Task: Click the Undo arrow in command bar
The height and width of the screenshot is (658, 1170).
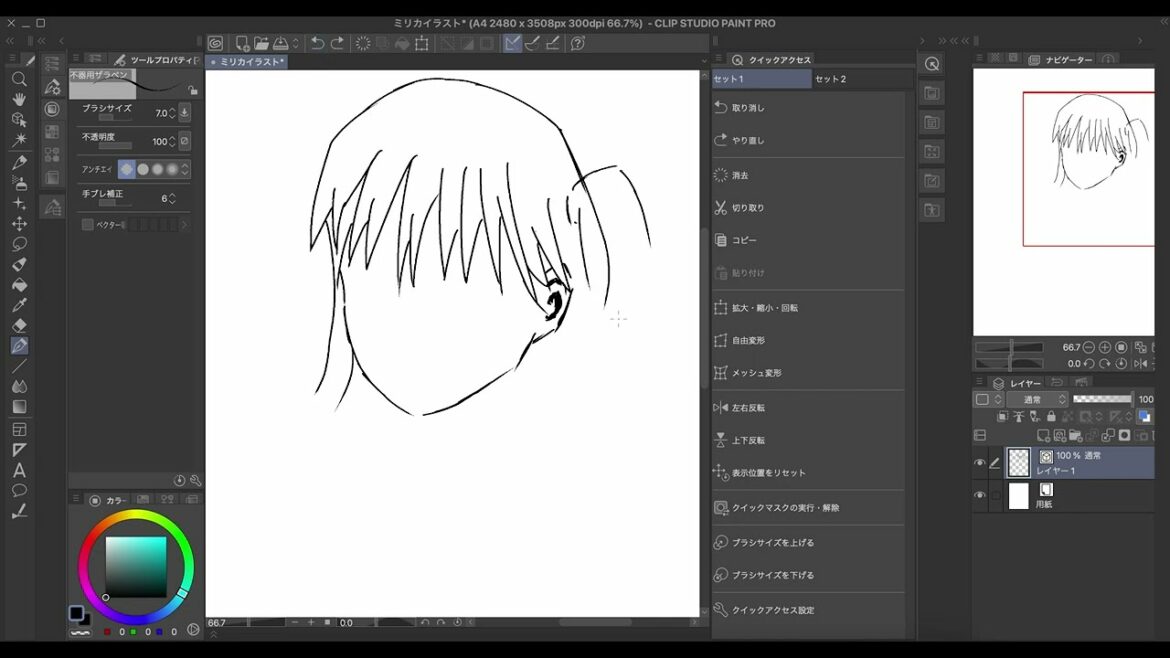Action: (317, 43)
